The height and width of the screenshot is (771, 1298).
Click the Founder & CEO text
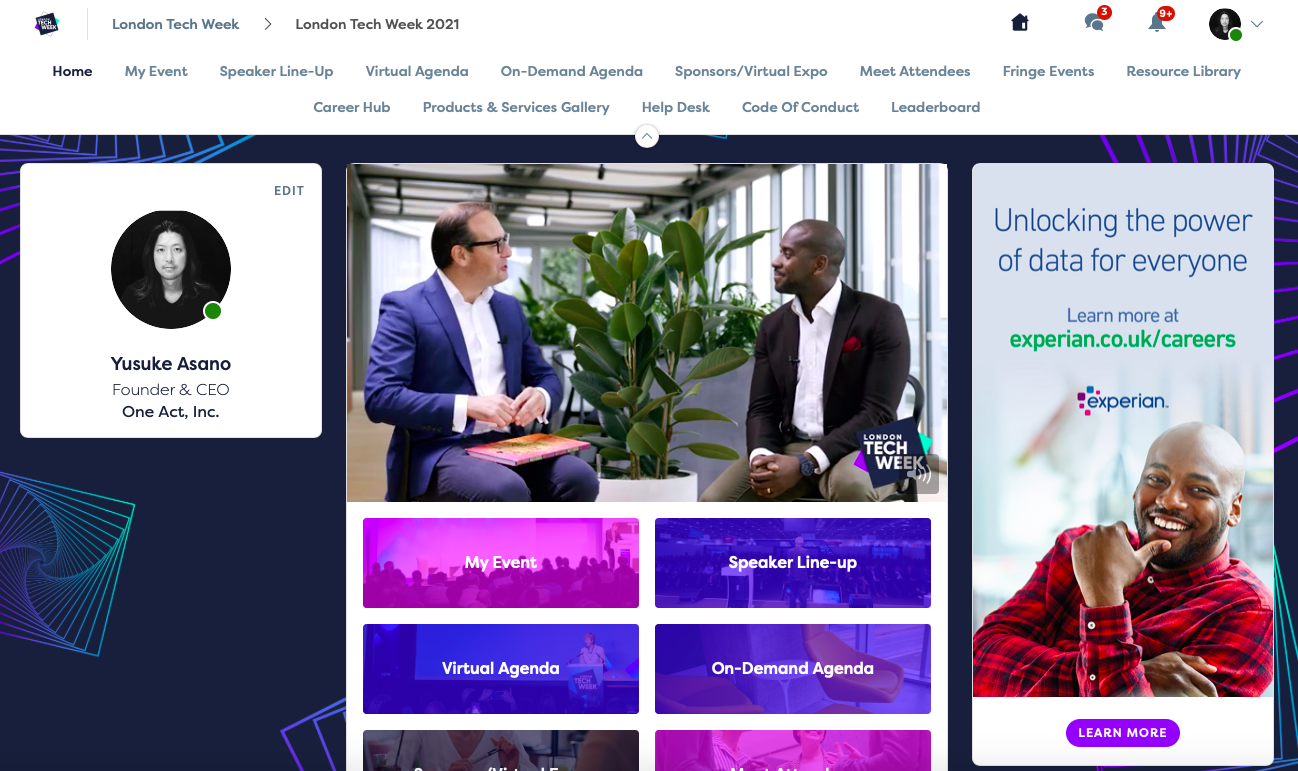(x=171, y=390)
